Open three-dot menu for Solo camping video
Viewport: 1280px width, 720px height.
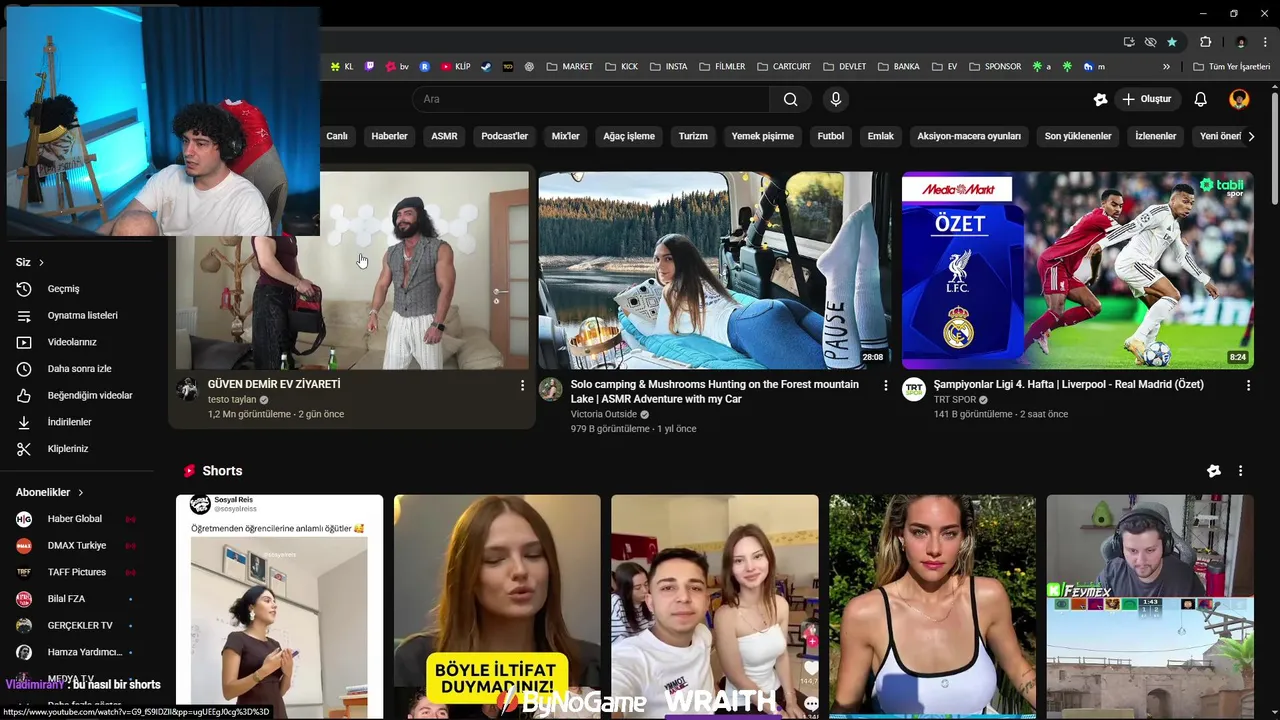(x=885, y=385)
